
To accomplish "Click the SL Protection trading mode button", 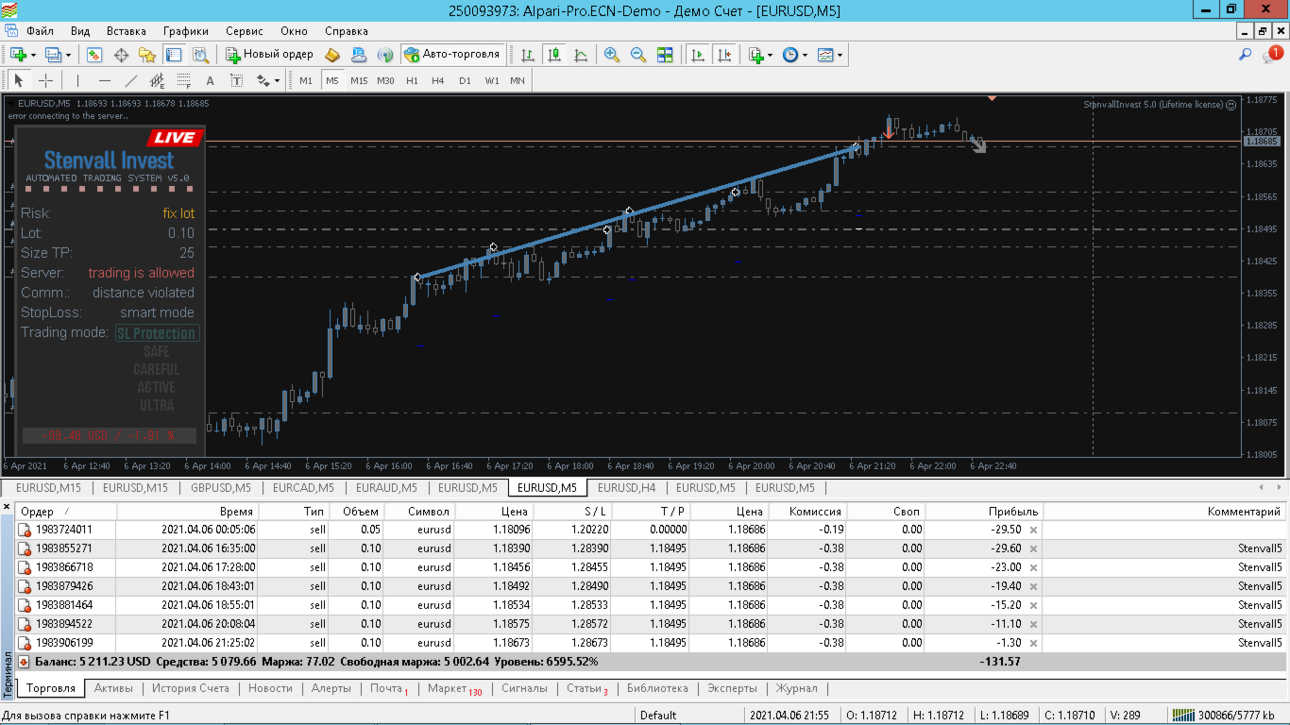I will [157, 333].
